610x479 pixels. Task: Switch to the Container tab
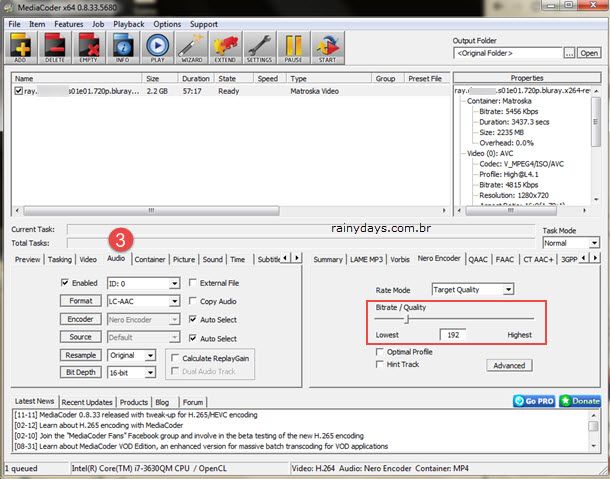tap(150, 260)
